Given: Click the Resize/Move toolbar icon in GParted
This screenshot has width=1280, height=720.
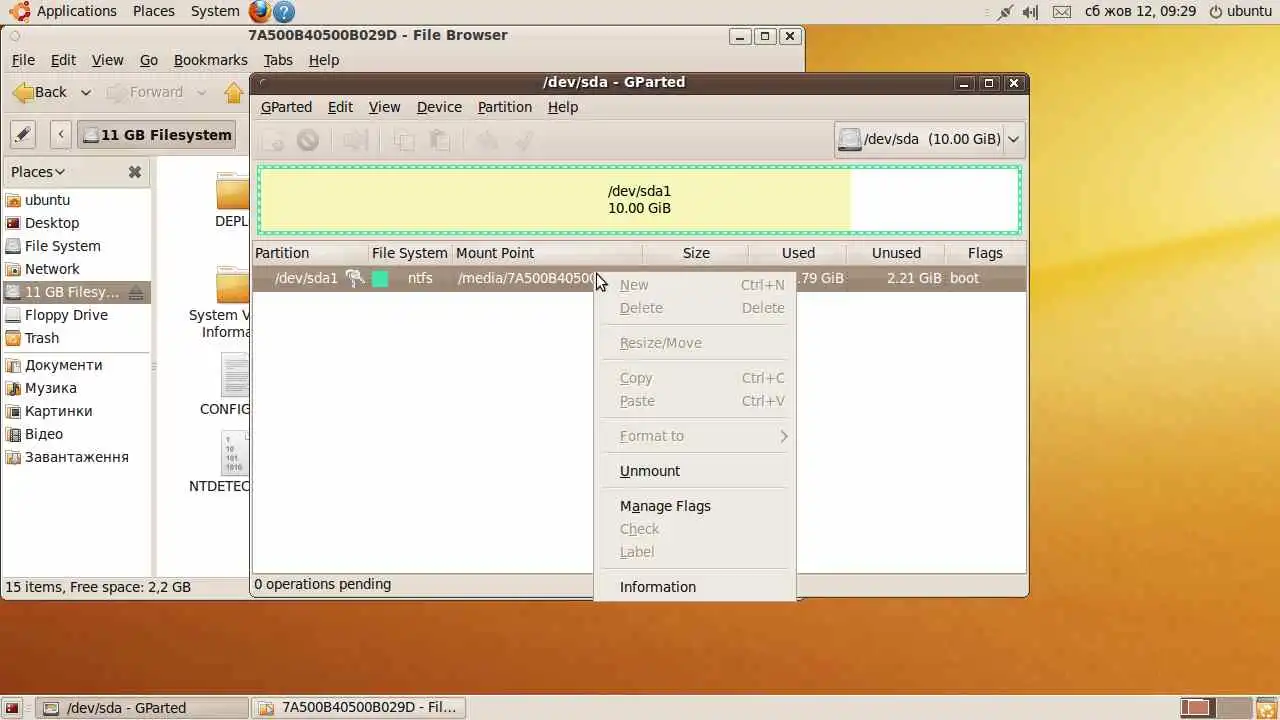Looking at the screenshot, I should tap(356, 140).
